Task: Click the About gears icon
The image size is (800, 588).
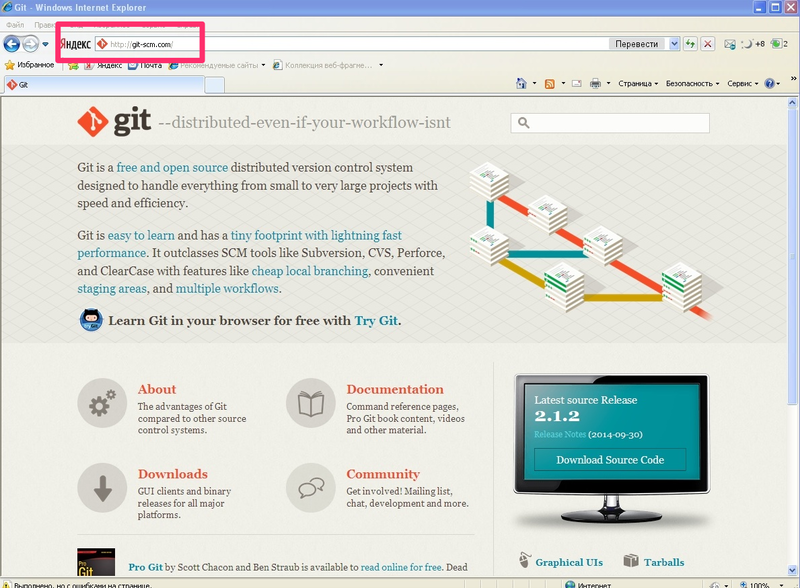Action: (102, 403)
